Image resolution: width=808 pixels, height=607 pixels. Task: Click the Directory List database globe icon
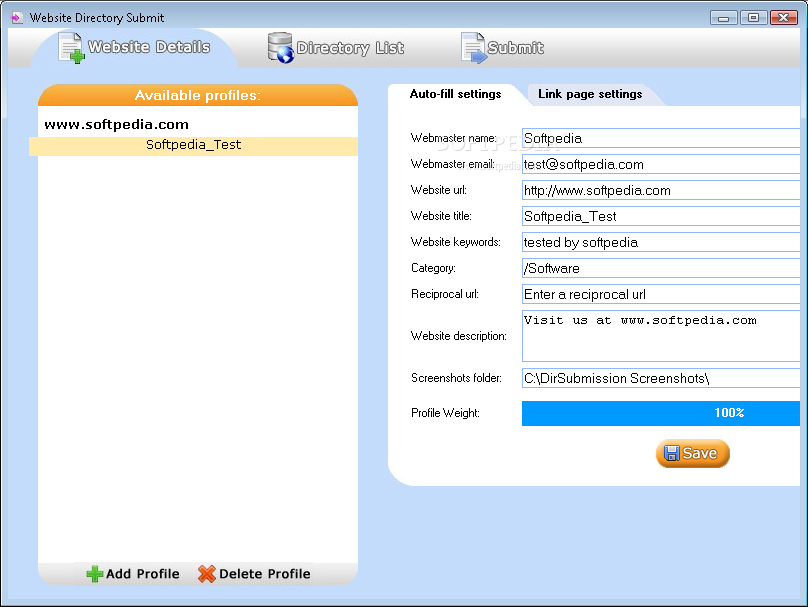pyautogui.click(x=281, y=48)
